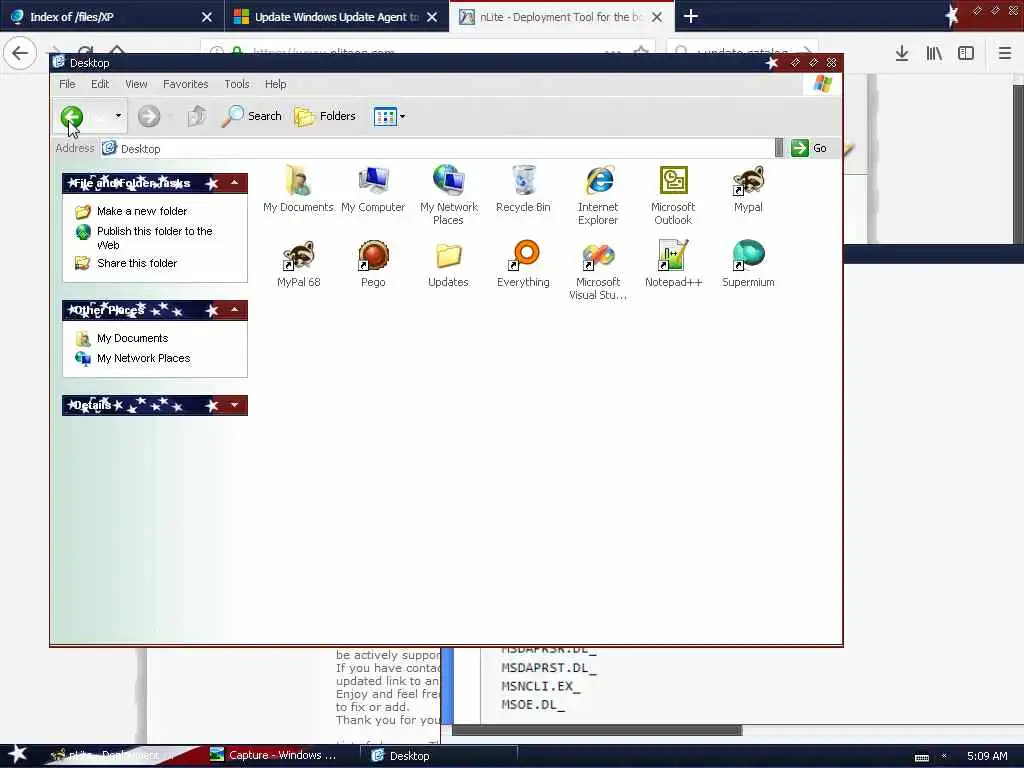Image resolution: width=1024 pixels, height=768 pixels.
Task: Open My Network Places in Other Places
Action: [x=144, y=358]
